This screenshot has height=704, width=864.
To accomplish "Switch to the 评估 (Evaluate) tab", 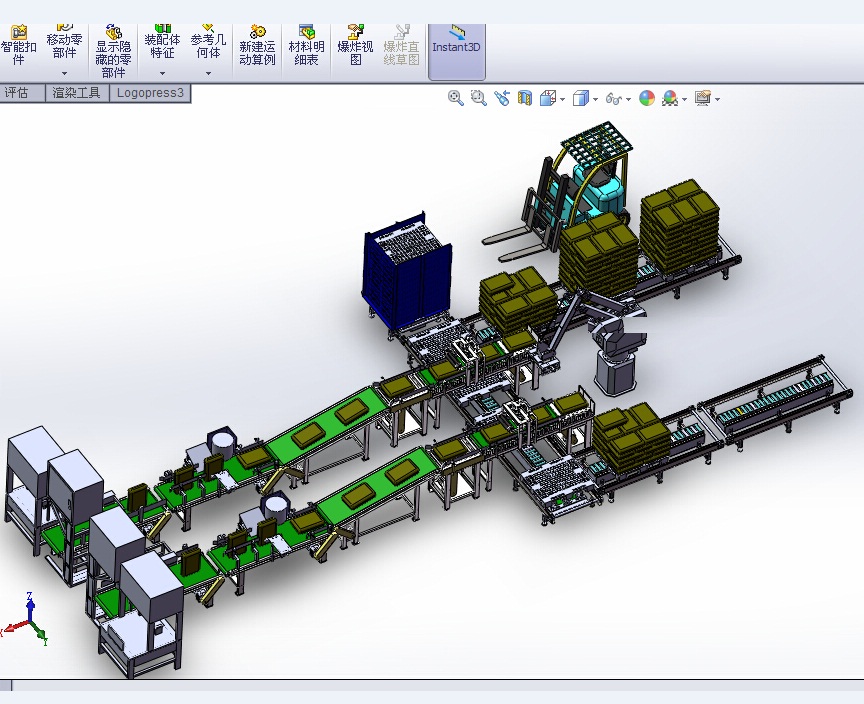I will point(17,93).
